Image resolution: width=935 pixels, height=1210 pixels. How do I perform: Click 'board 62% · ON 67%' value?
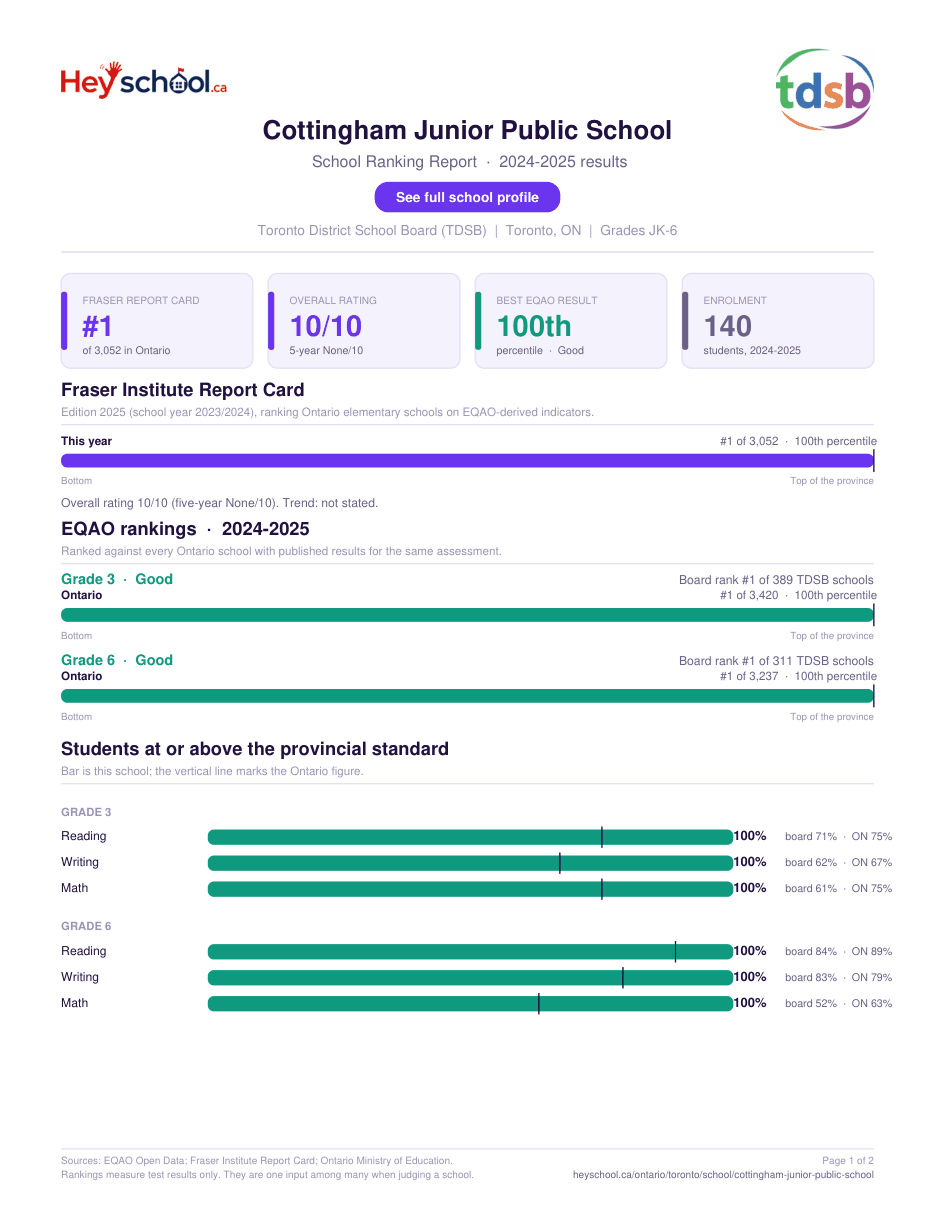click(x=838, y=863)
